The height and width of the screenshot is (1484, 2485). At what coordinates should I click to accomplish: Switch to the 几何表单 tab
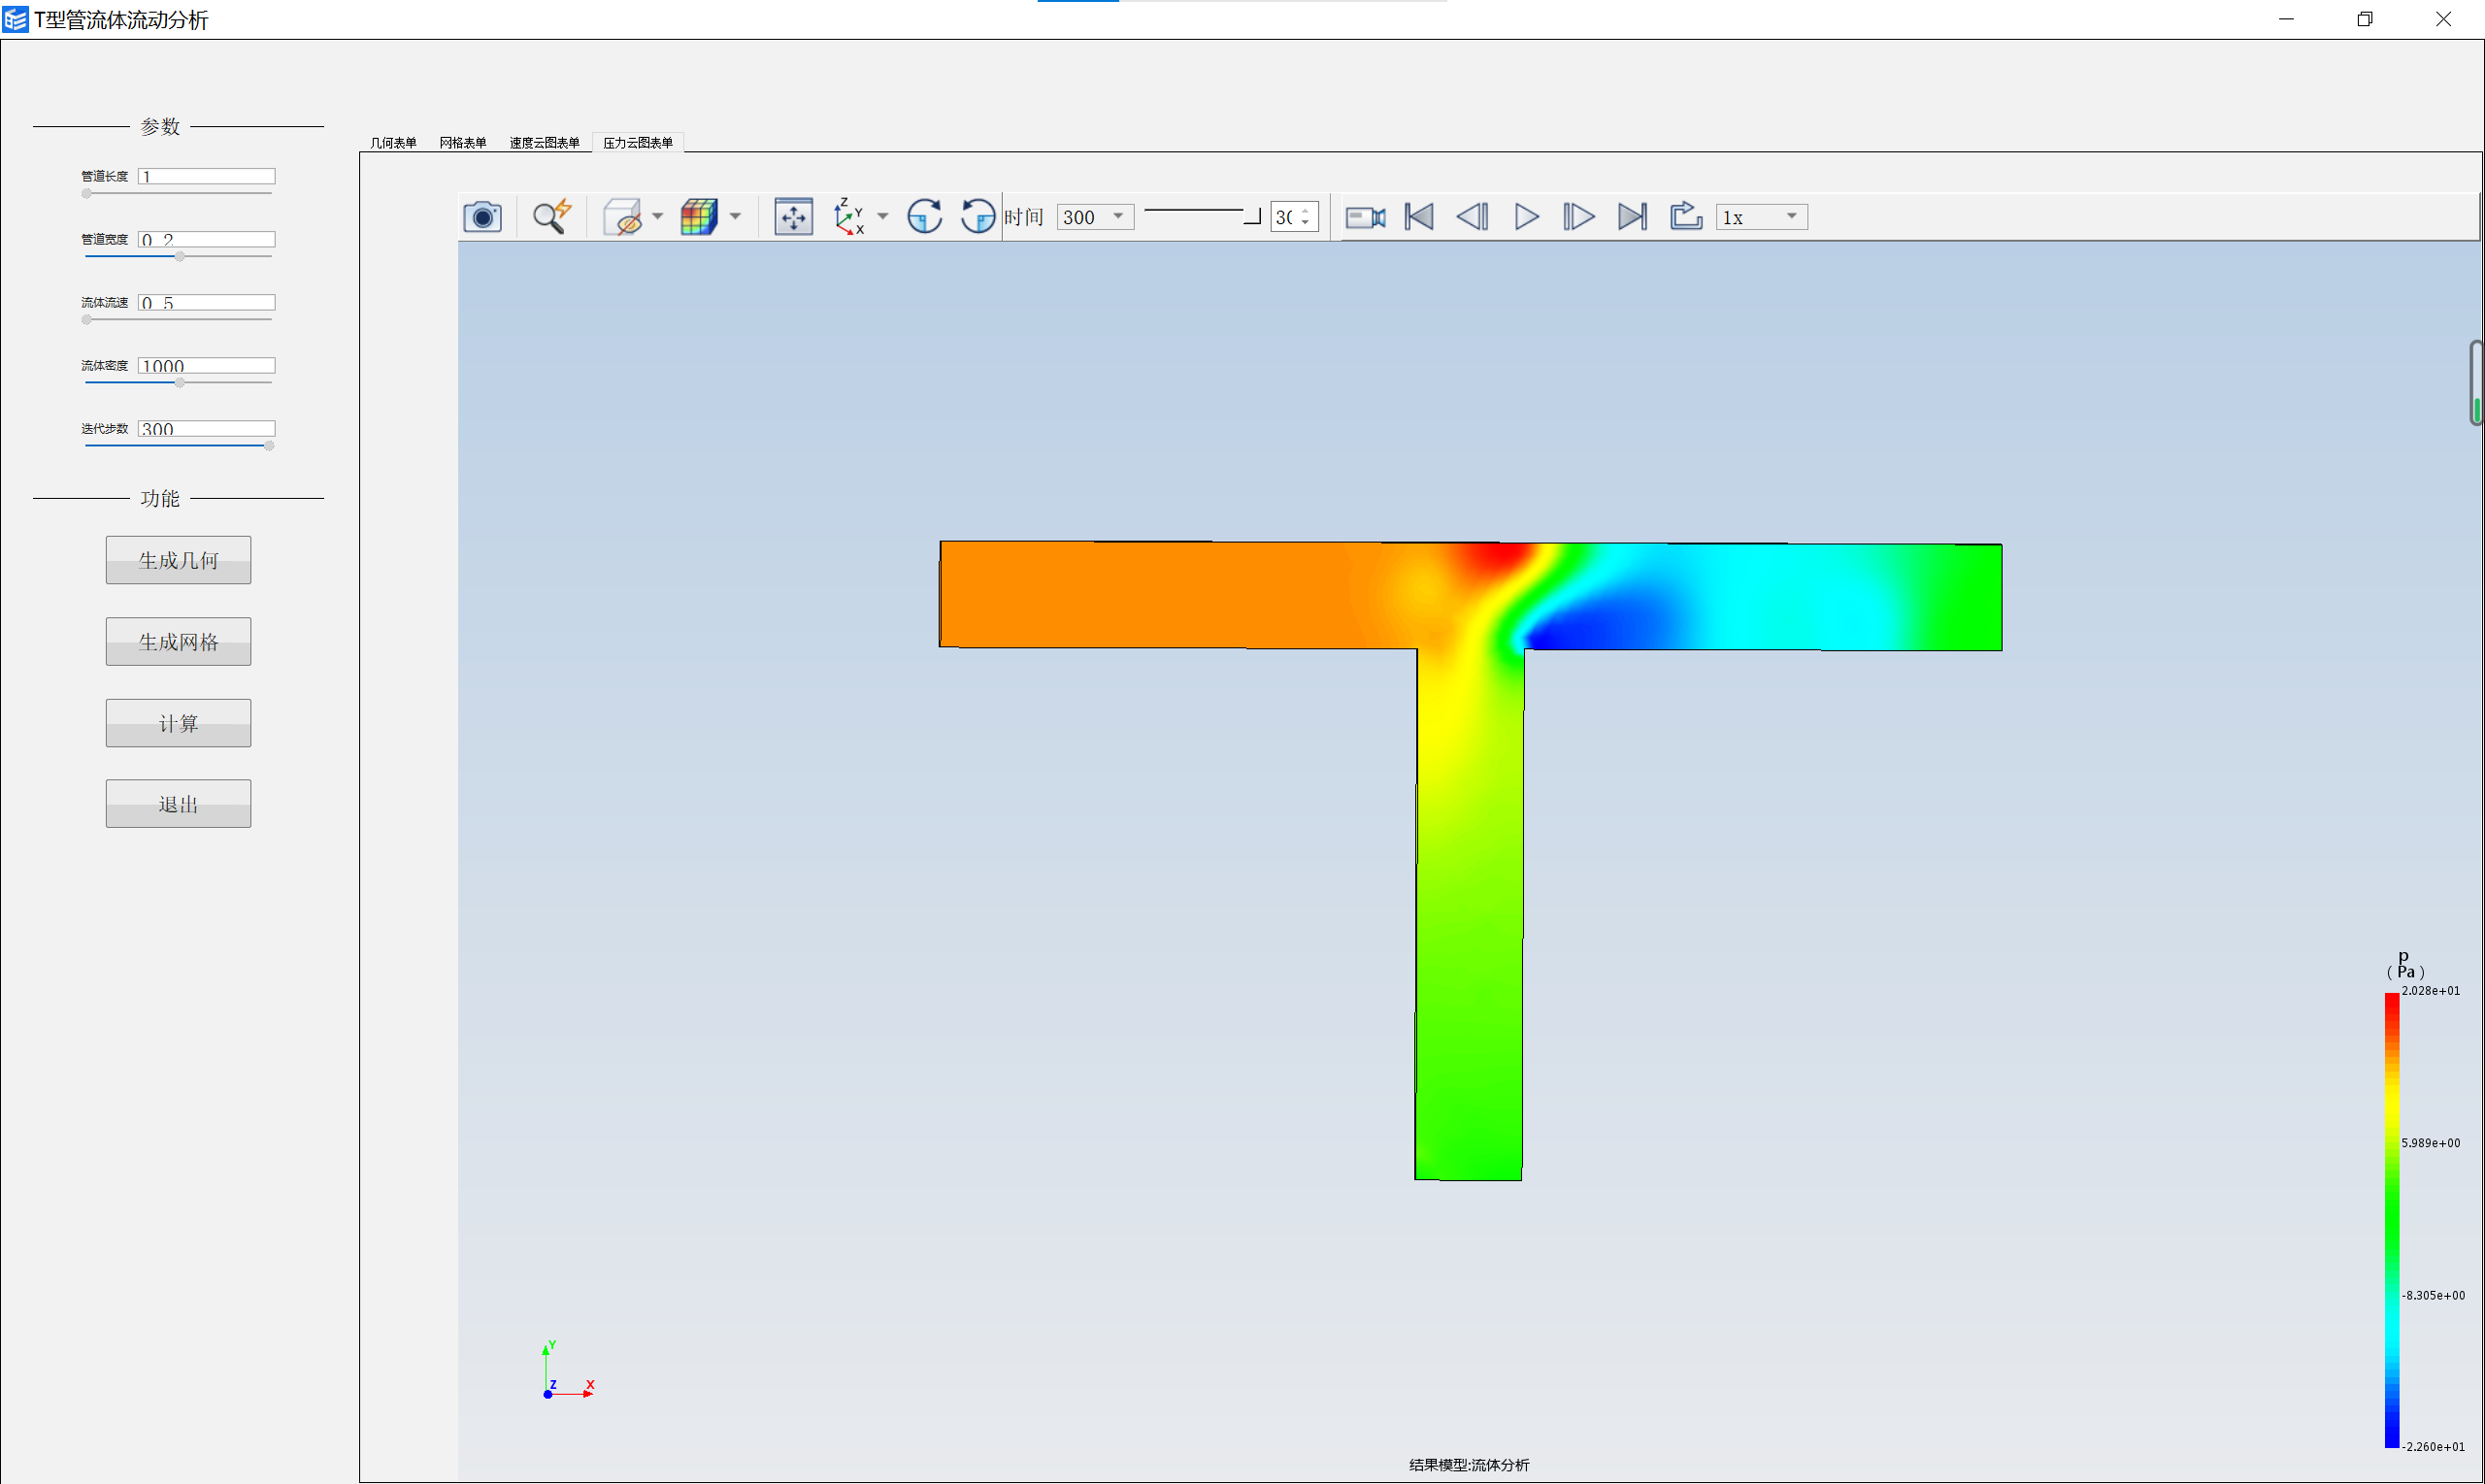[393, 143]
